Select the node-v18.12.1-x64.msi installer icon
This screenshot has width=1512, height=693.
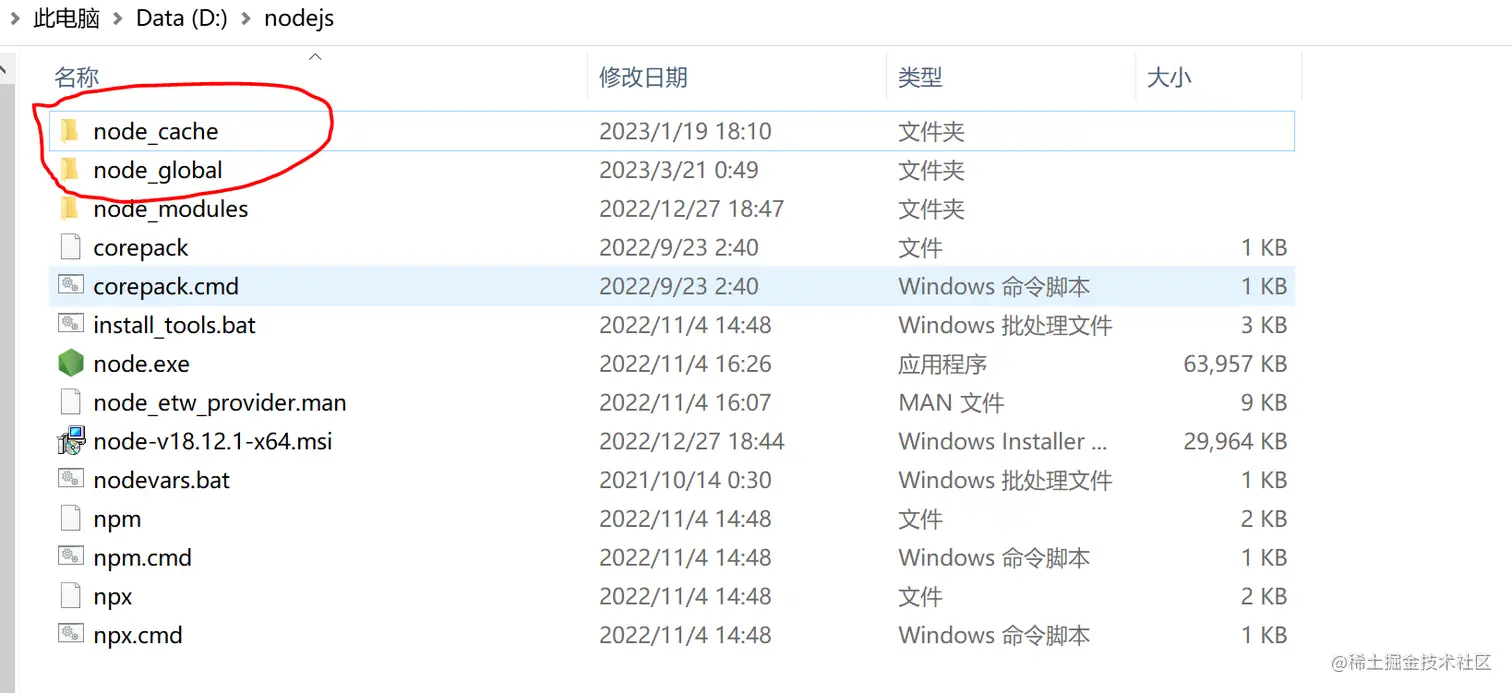click(x=69, y=440)
